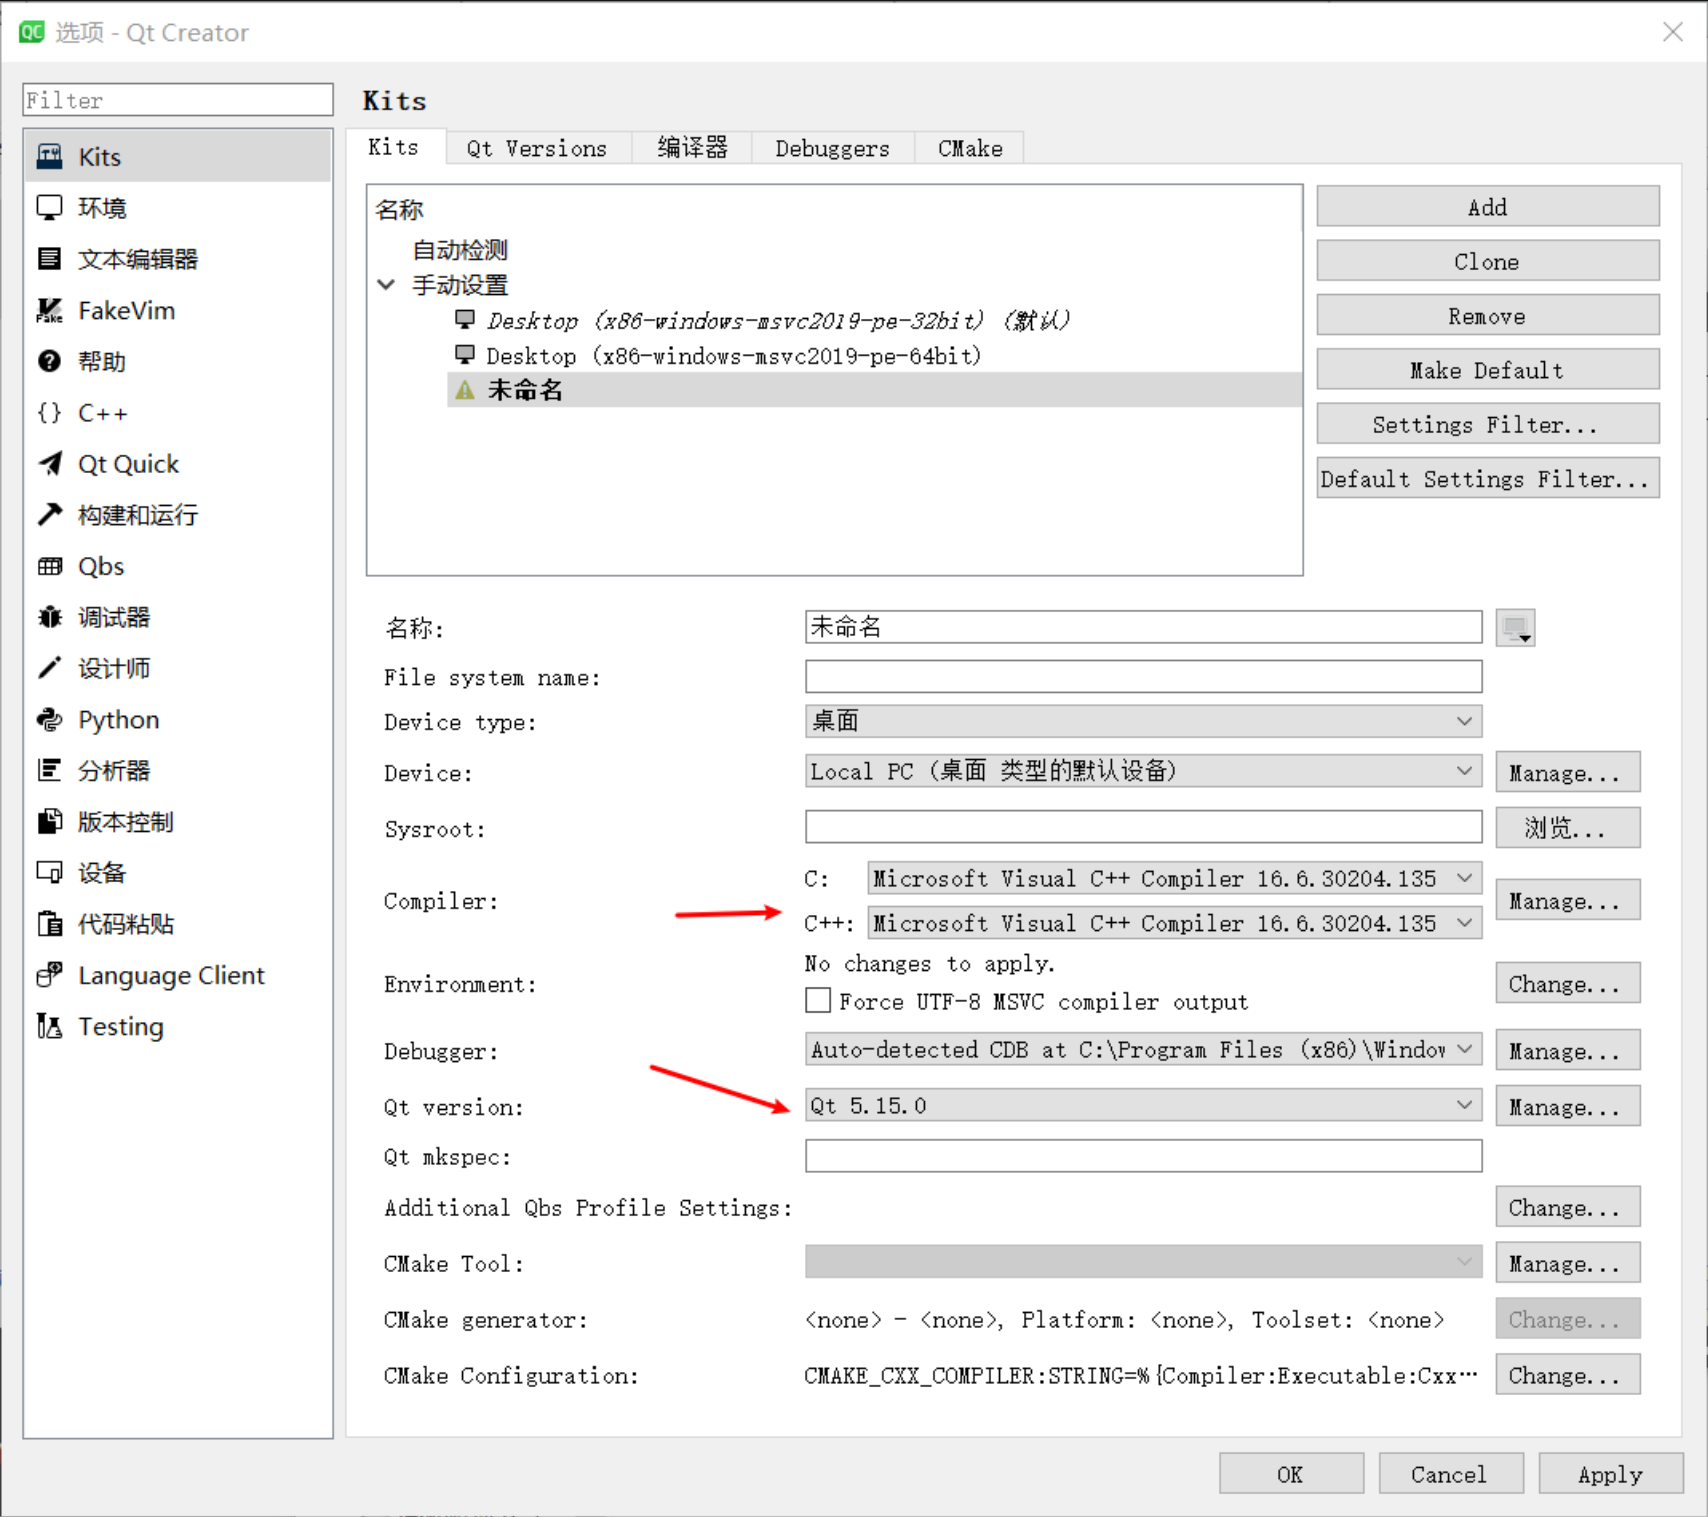Click the Add kit button
The width and height of the screenshot is (1708, 1517).
pos(1488,207)
